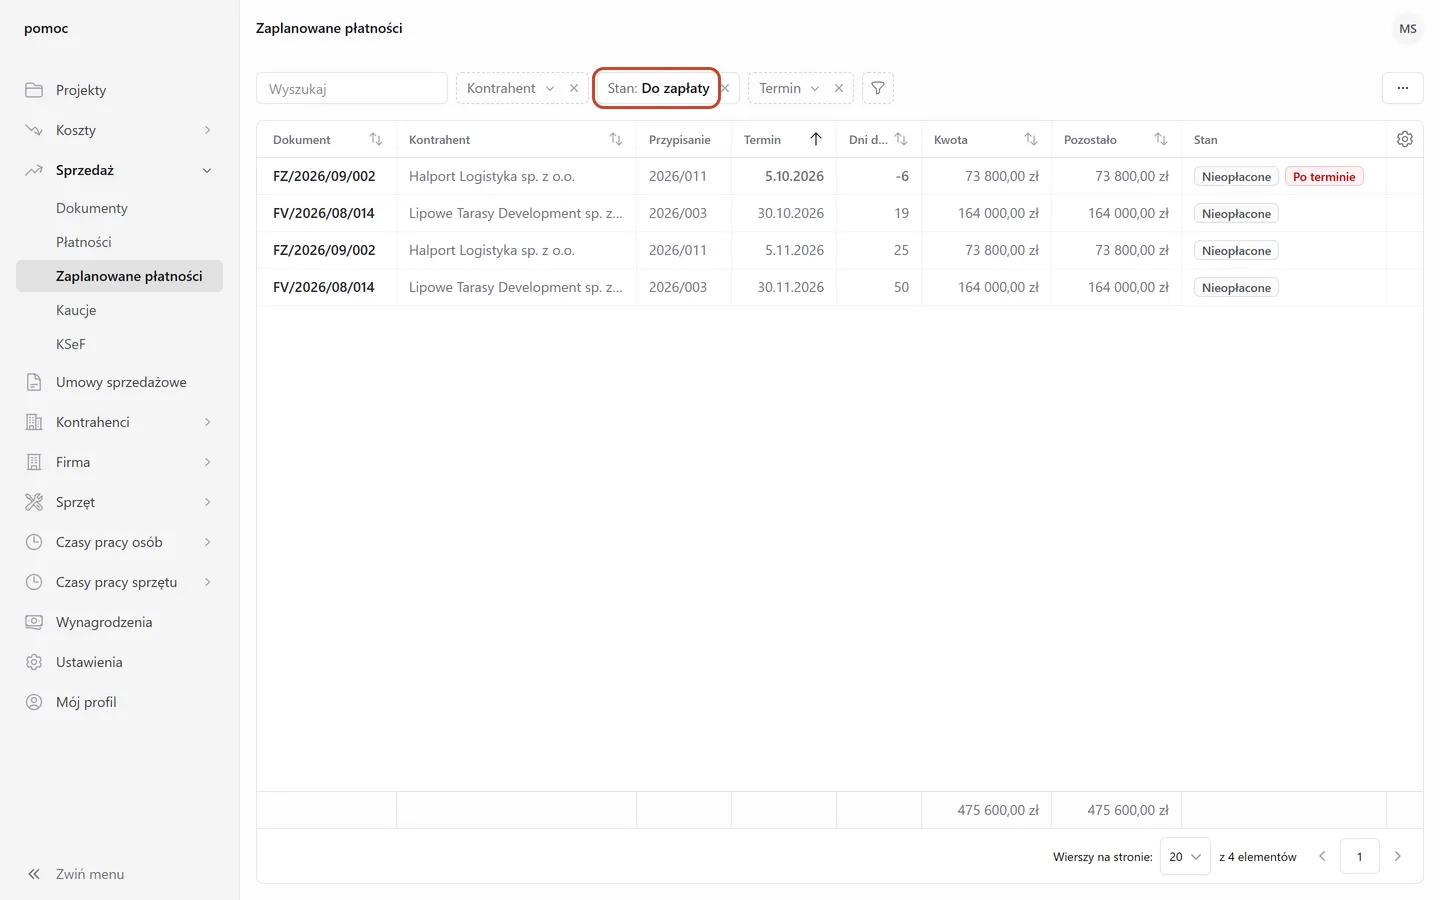Click the Wyszukaj search field
The height and width of the screenshot is (900, 1440).
352,88
